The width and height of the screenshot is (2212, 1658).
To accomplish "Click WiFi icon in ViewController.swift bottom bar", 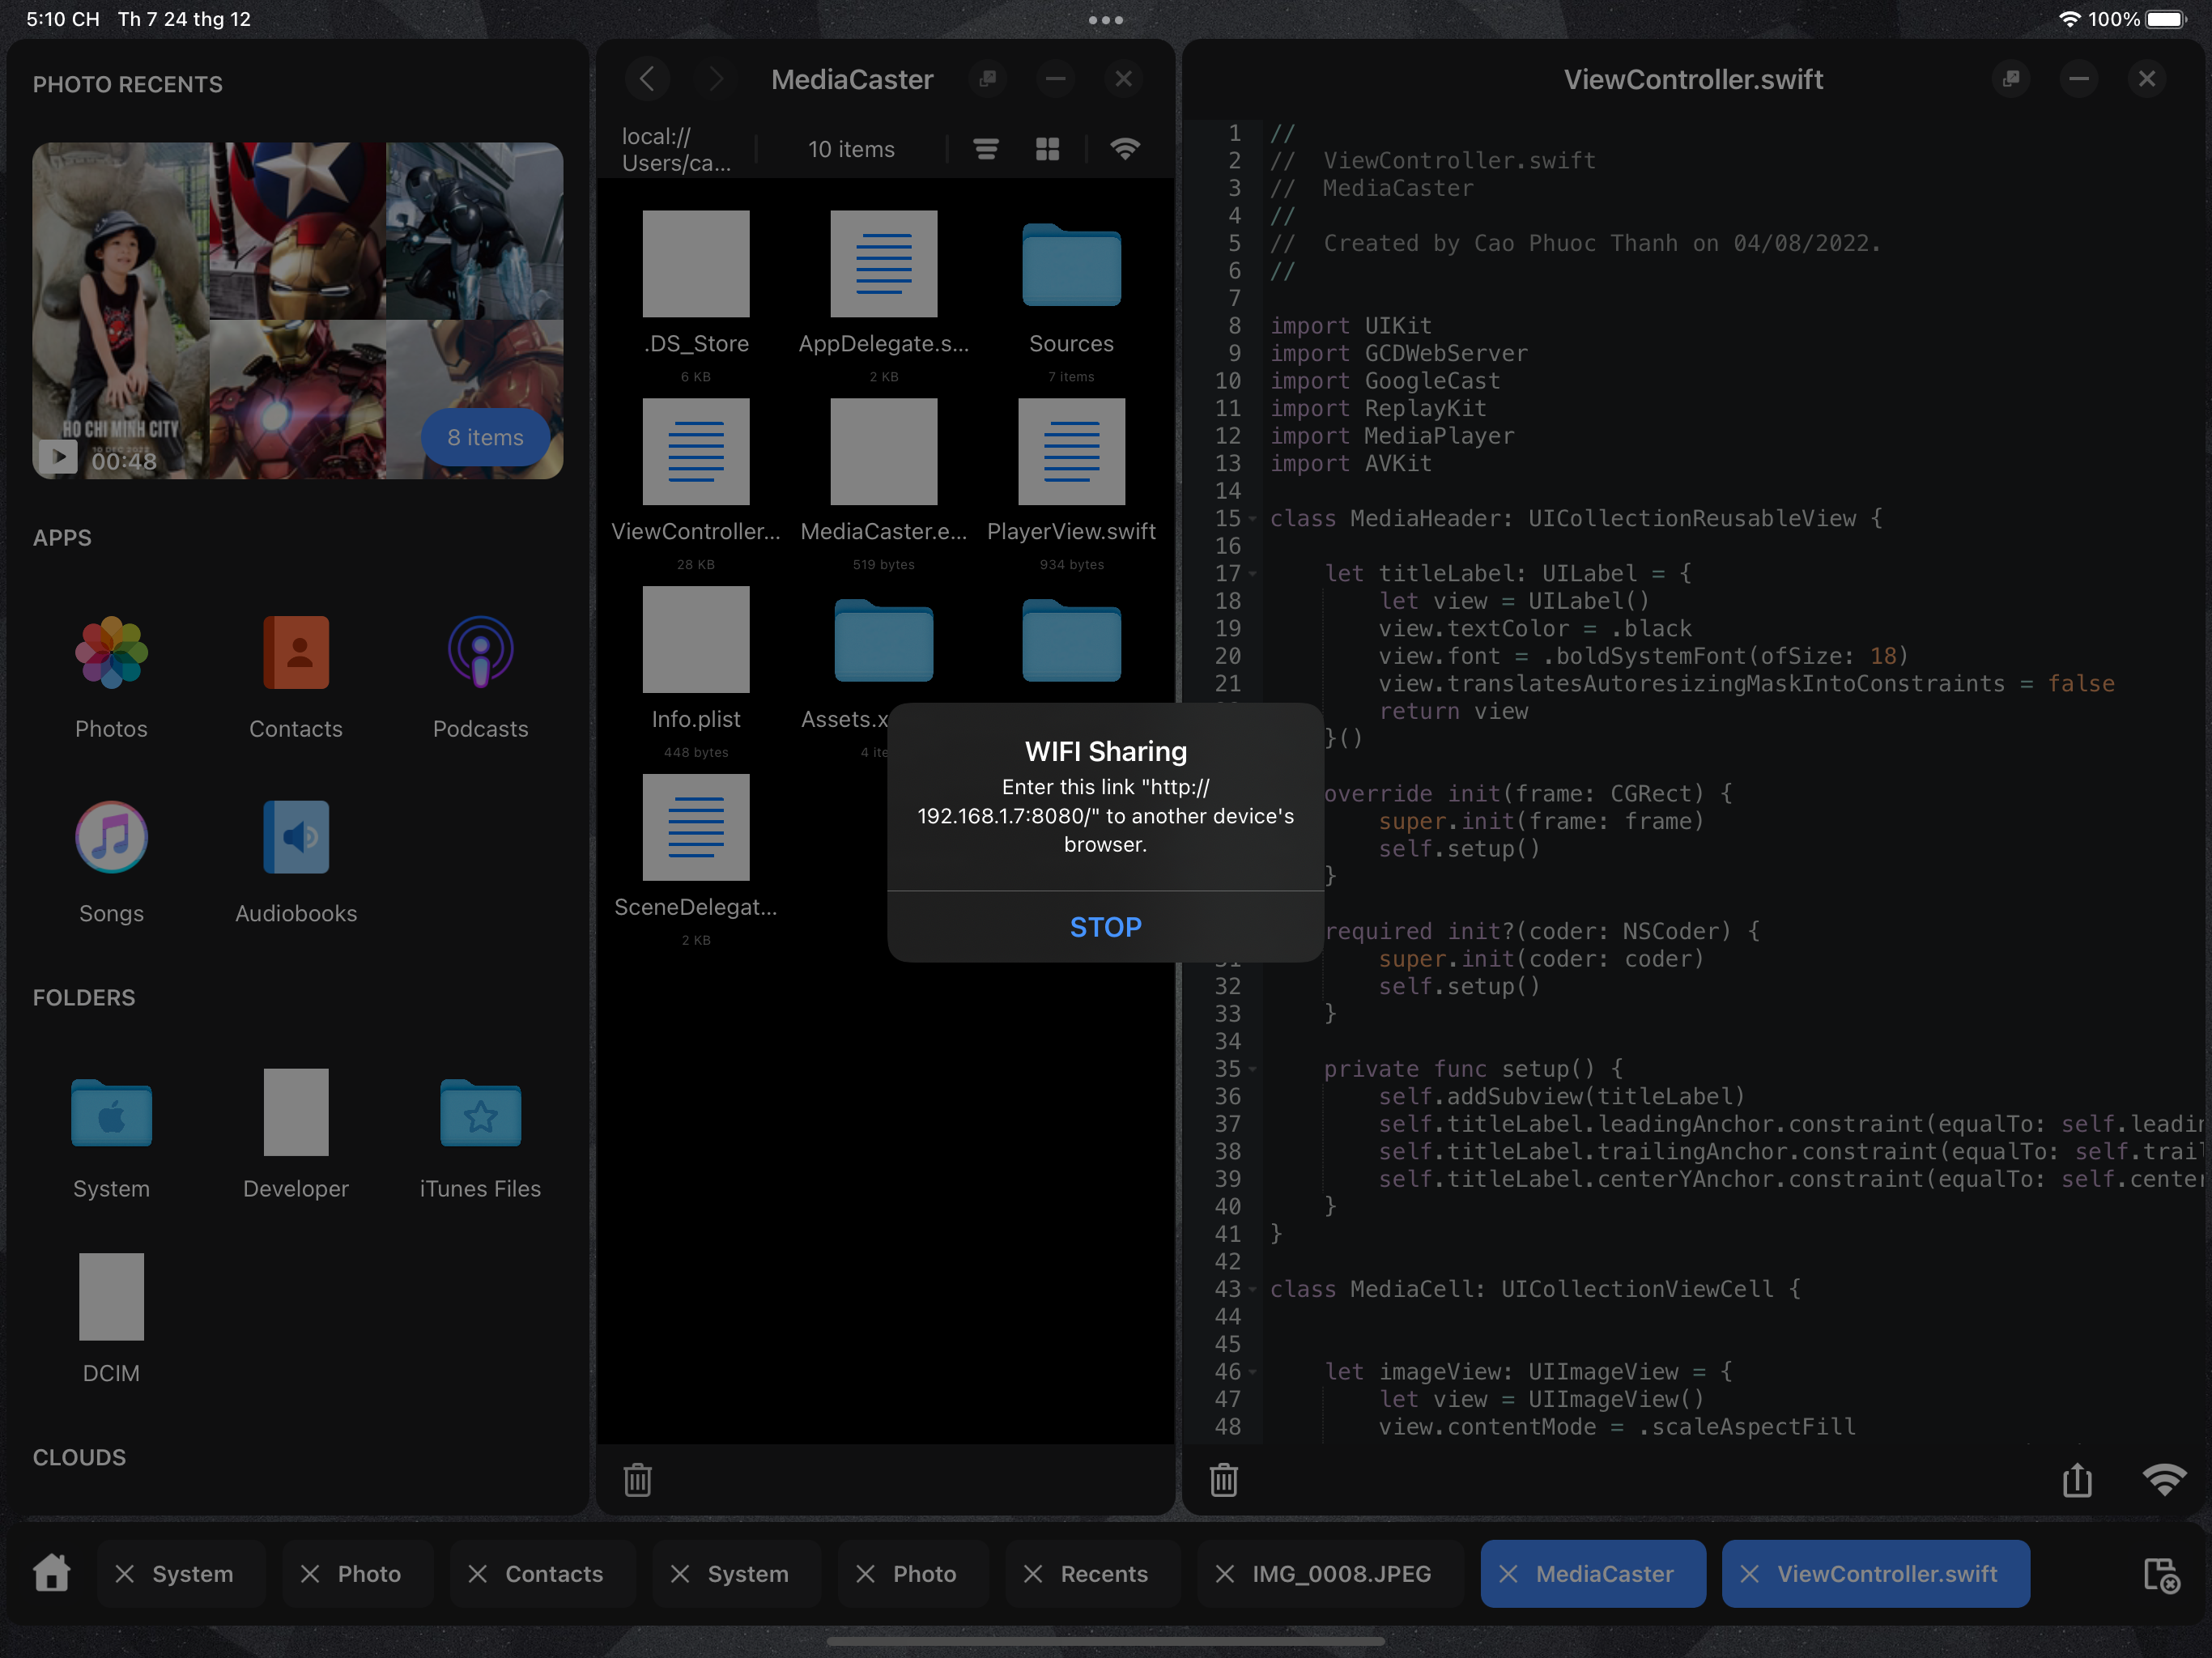I will click(2164, 1479).
